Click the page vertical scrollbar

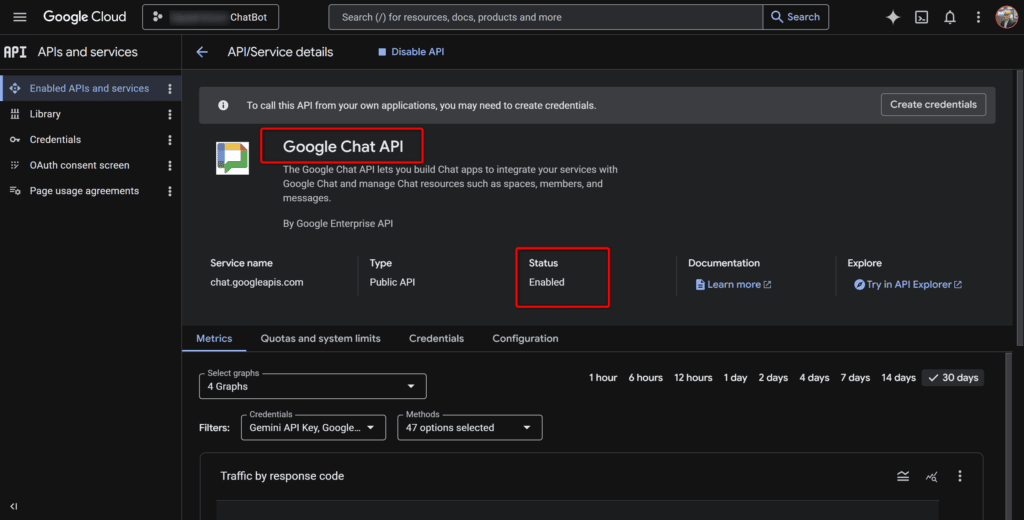(1019, 208)
